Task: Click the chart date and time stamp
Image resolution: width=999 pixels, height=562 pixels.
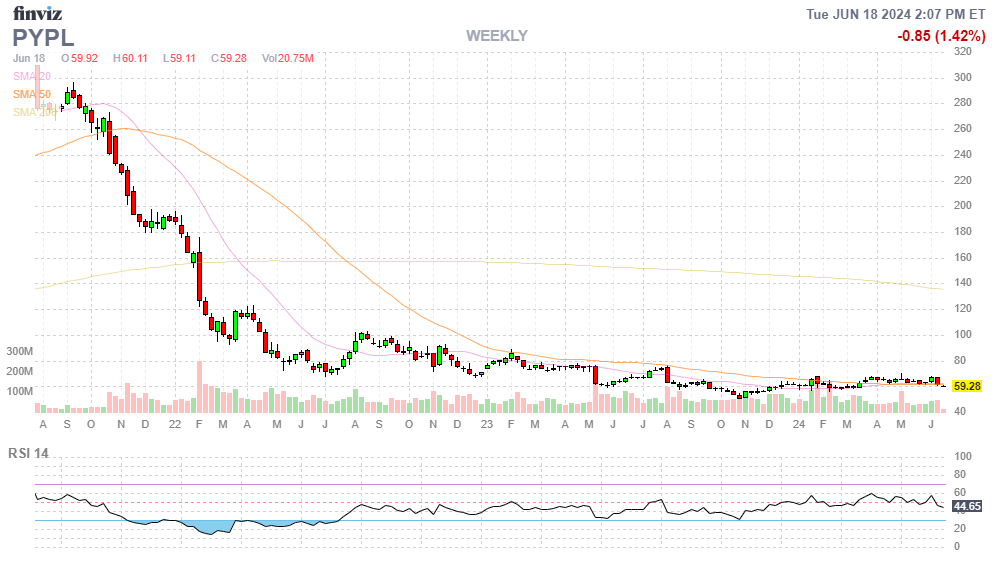Action: point(897,14)
